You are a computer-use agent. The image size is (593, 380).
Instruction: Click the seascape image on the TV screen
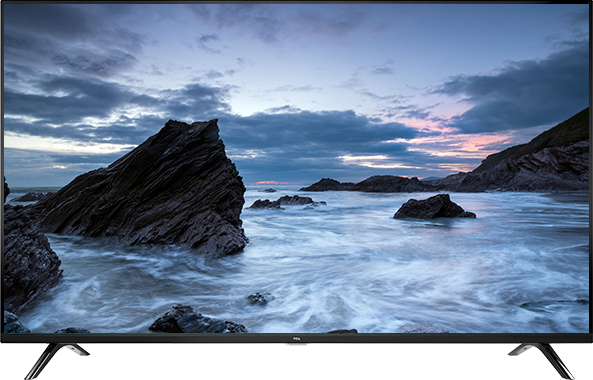296,169
